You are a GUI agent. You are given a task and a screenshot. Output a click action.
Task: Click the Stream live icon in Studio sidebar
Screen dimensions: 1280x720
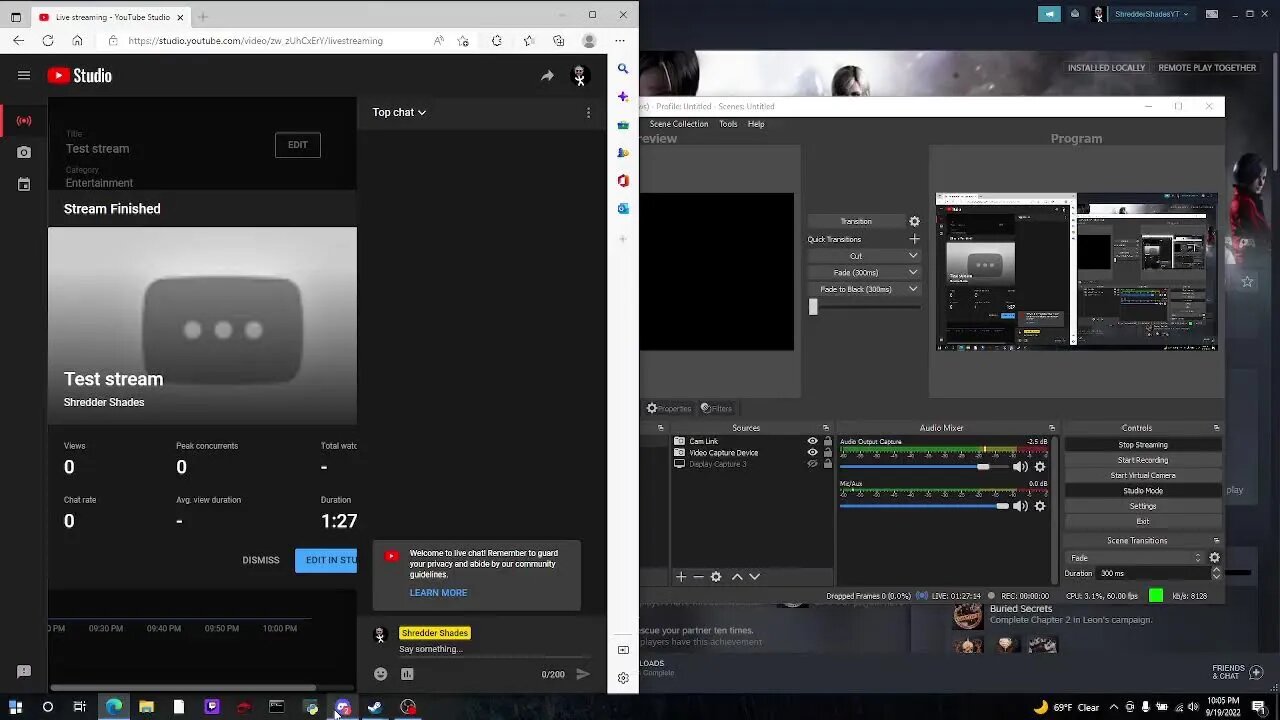24,121
